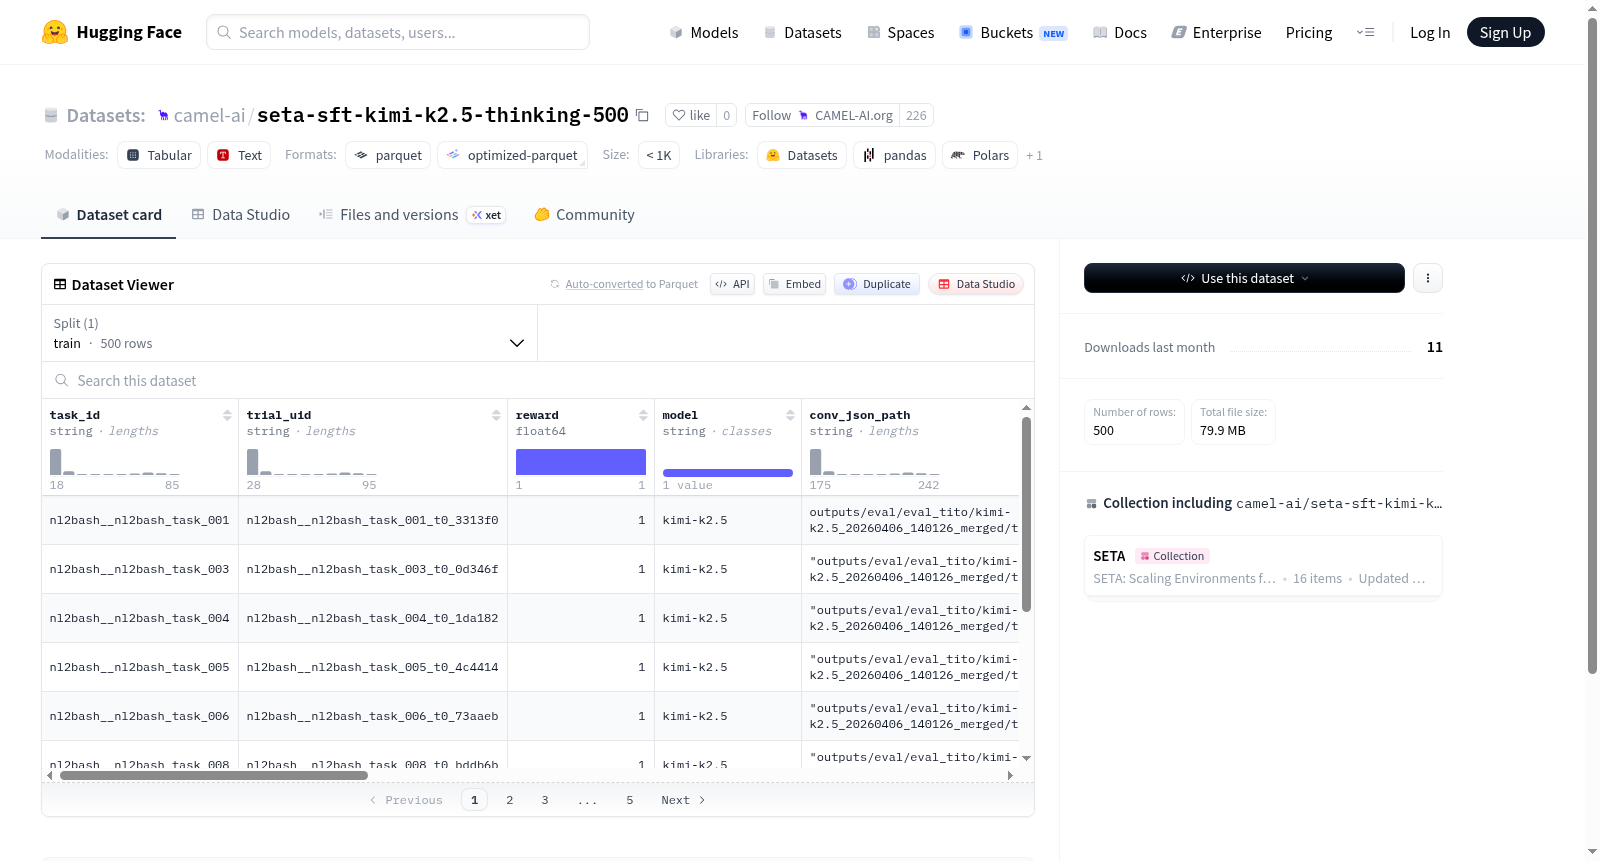
Task: Click the model classes distribution bar
Action: click(x=728, y=472)
